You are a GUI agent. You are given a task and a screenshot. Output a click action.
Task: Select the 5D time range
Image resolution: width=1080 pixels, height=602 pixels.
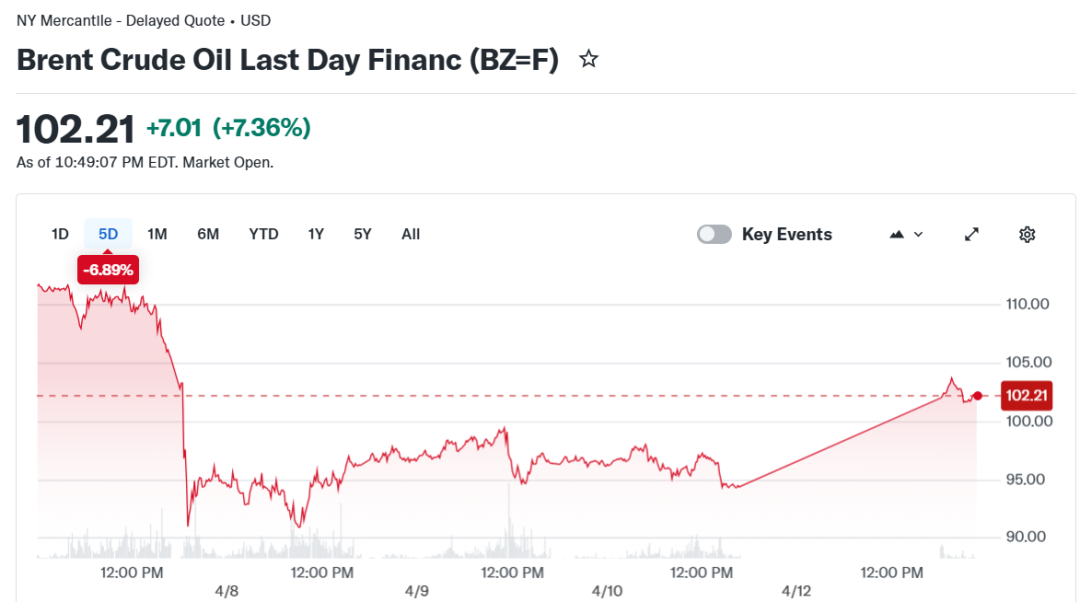click(x=108, y=234)
